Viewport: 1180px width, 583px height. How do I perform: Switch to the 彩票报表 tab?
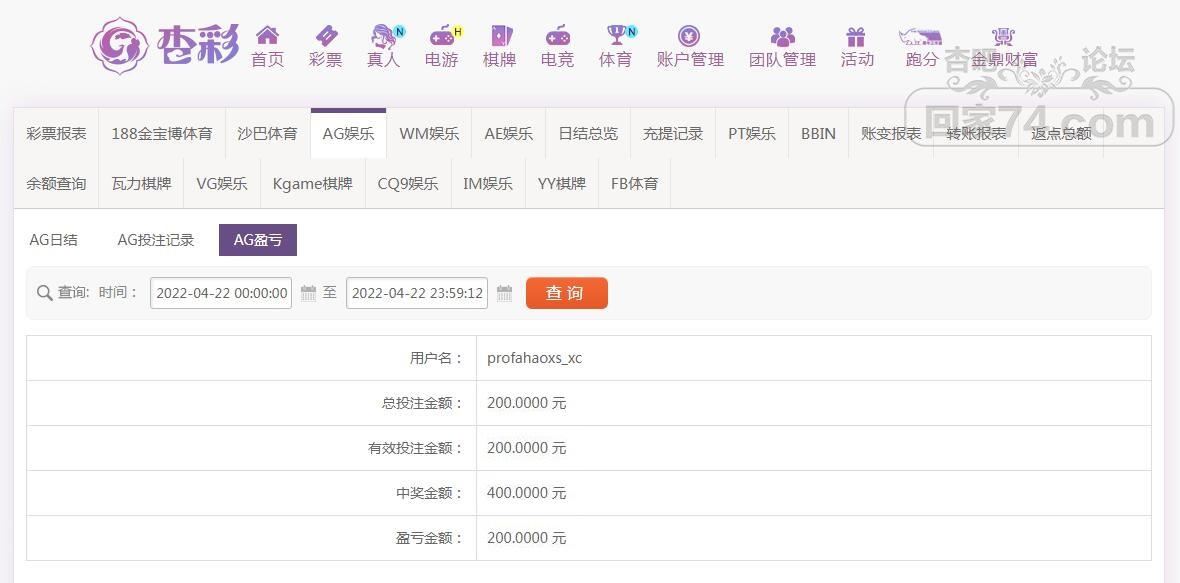tap(56, 133)
